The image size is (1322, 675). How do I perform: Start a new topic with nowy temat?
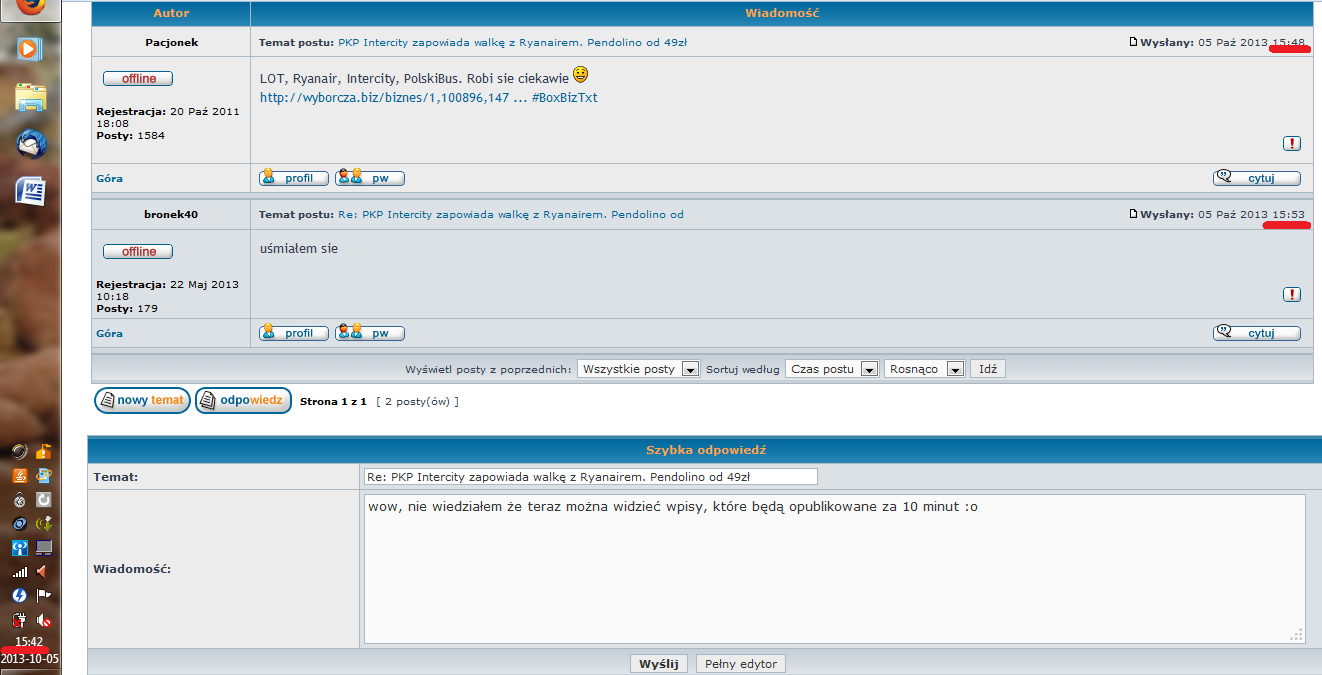click(x=142, y=401)
